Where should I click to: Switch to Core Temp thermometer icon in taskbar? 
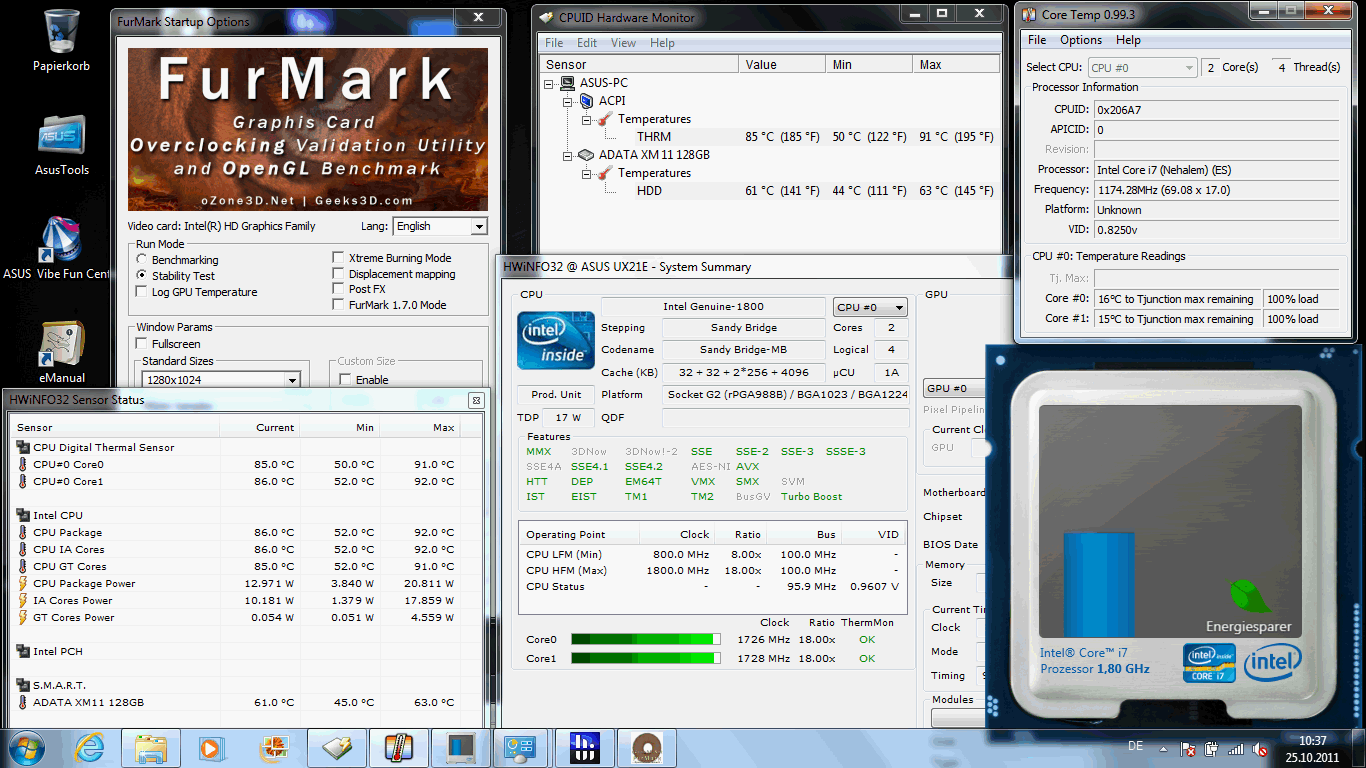click(398, 747)
